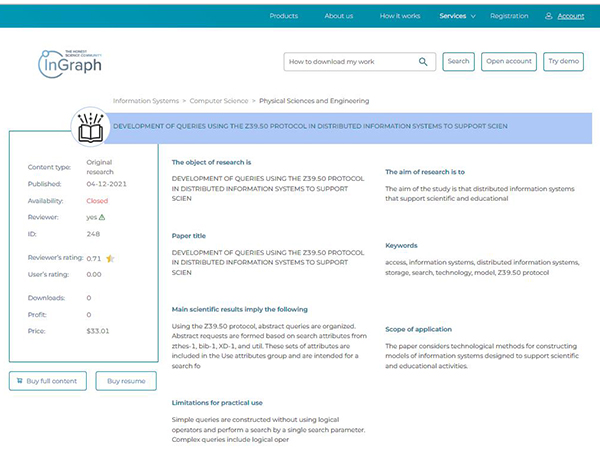Image resolution: width=600 pixels, height=452 pixels.
Task: Select the Information Systems breadcrumb
Action: point(146,101)
